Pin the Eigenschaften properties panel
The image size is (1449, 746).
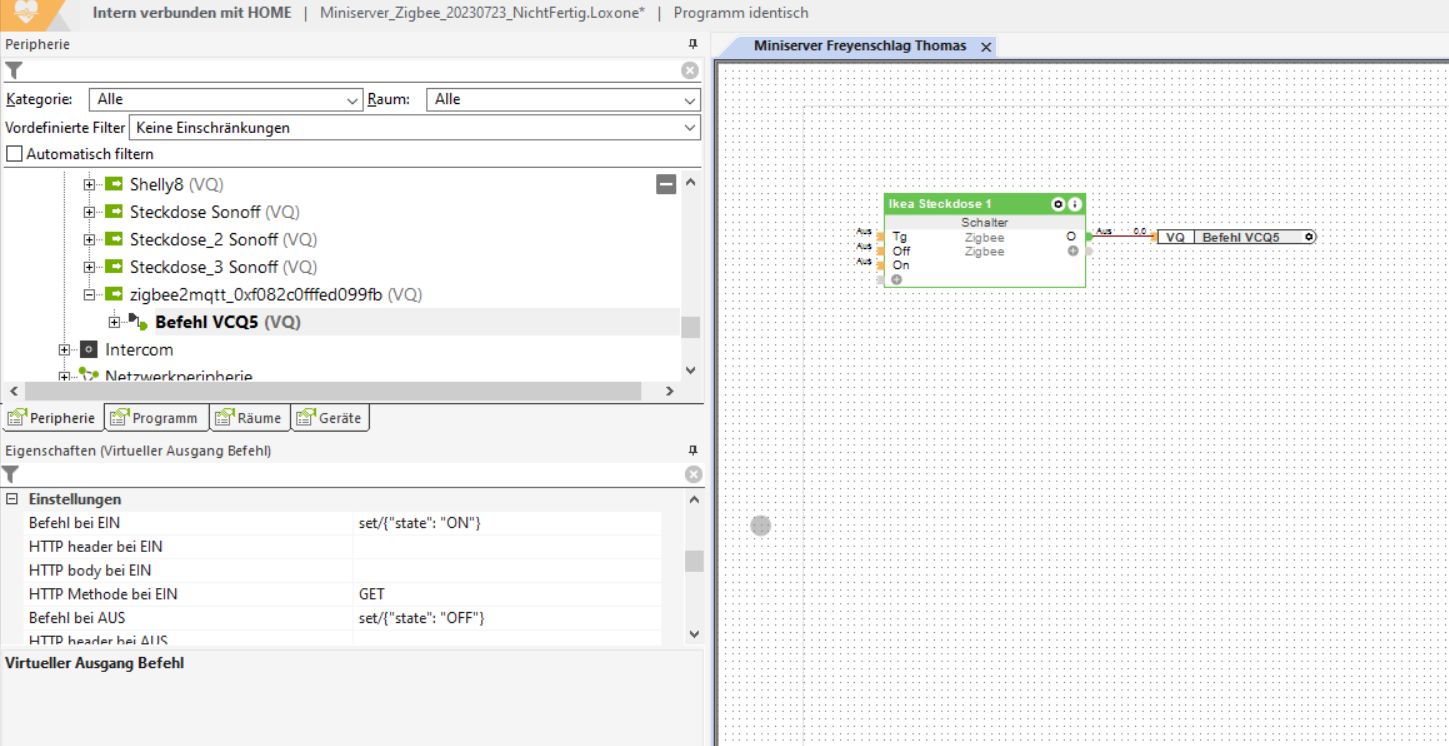692,451
